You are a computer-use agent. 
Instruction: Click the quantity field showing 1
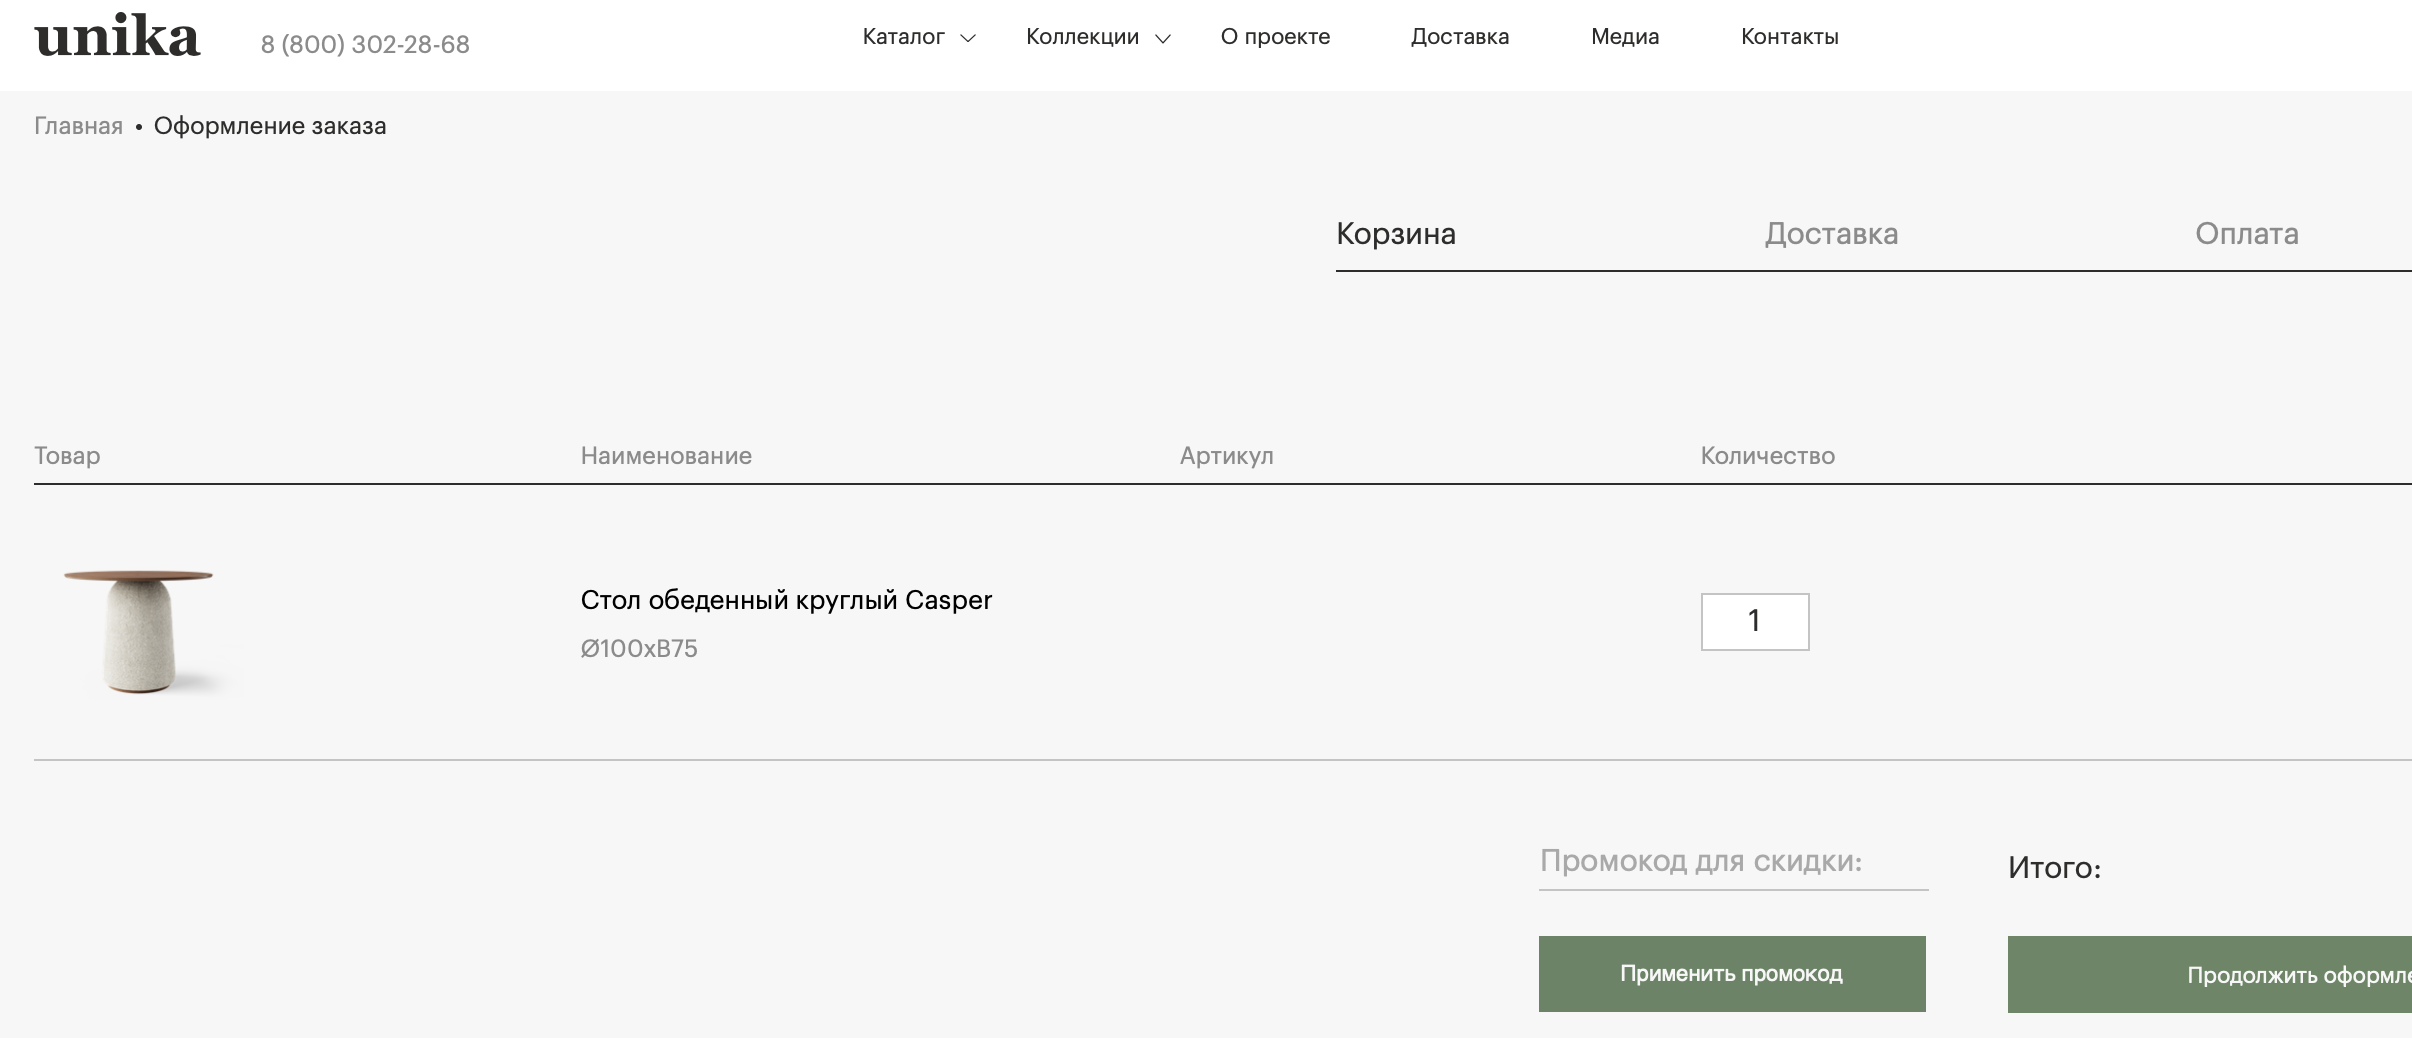[x=1754, y=622]
